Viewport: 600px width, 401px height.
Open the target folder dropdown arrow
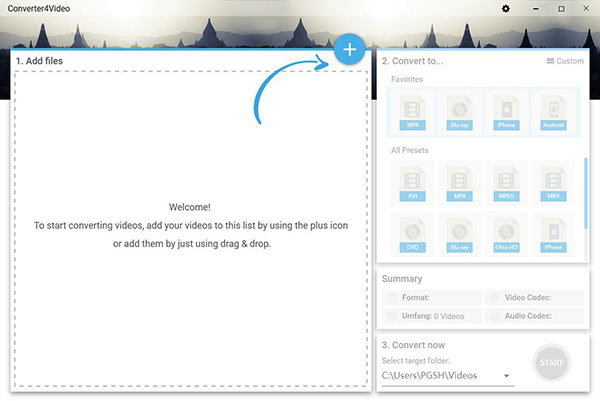[506, 376]
